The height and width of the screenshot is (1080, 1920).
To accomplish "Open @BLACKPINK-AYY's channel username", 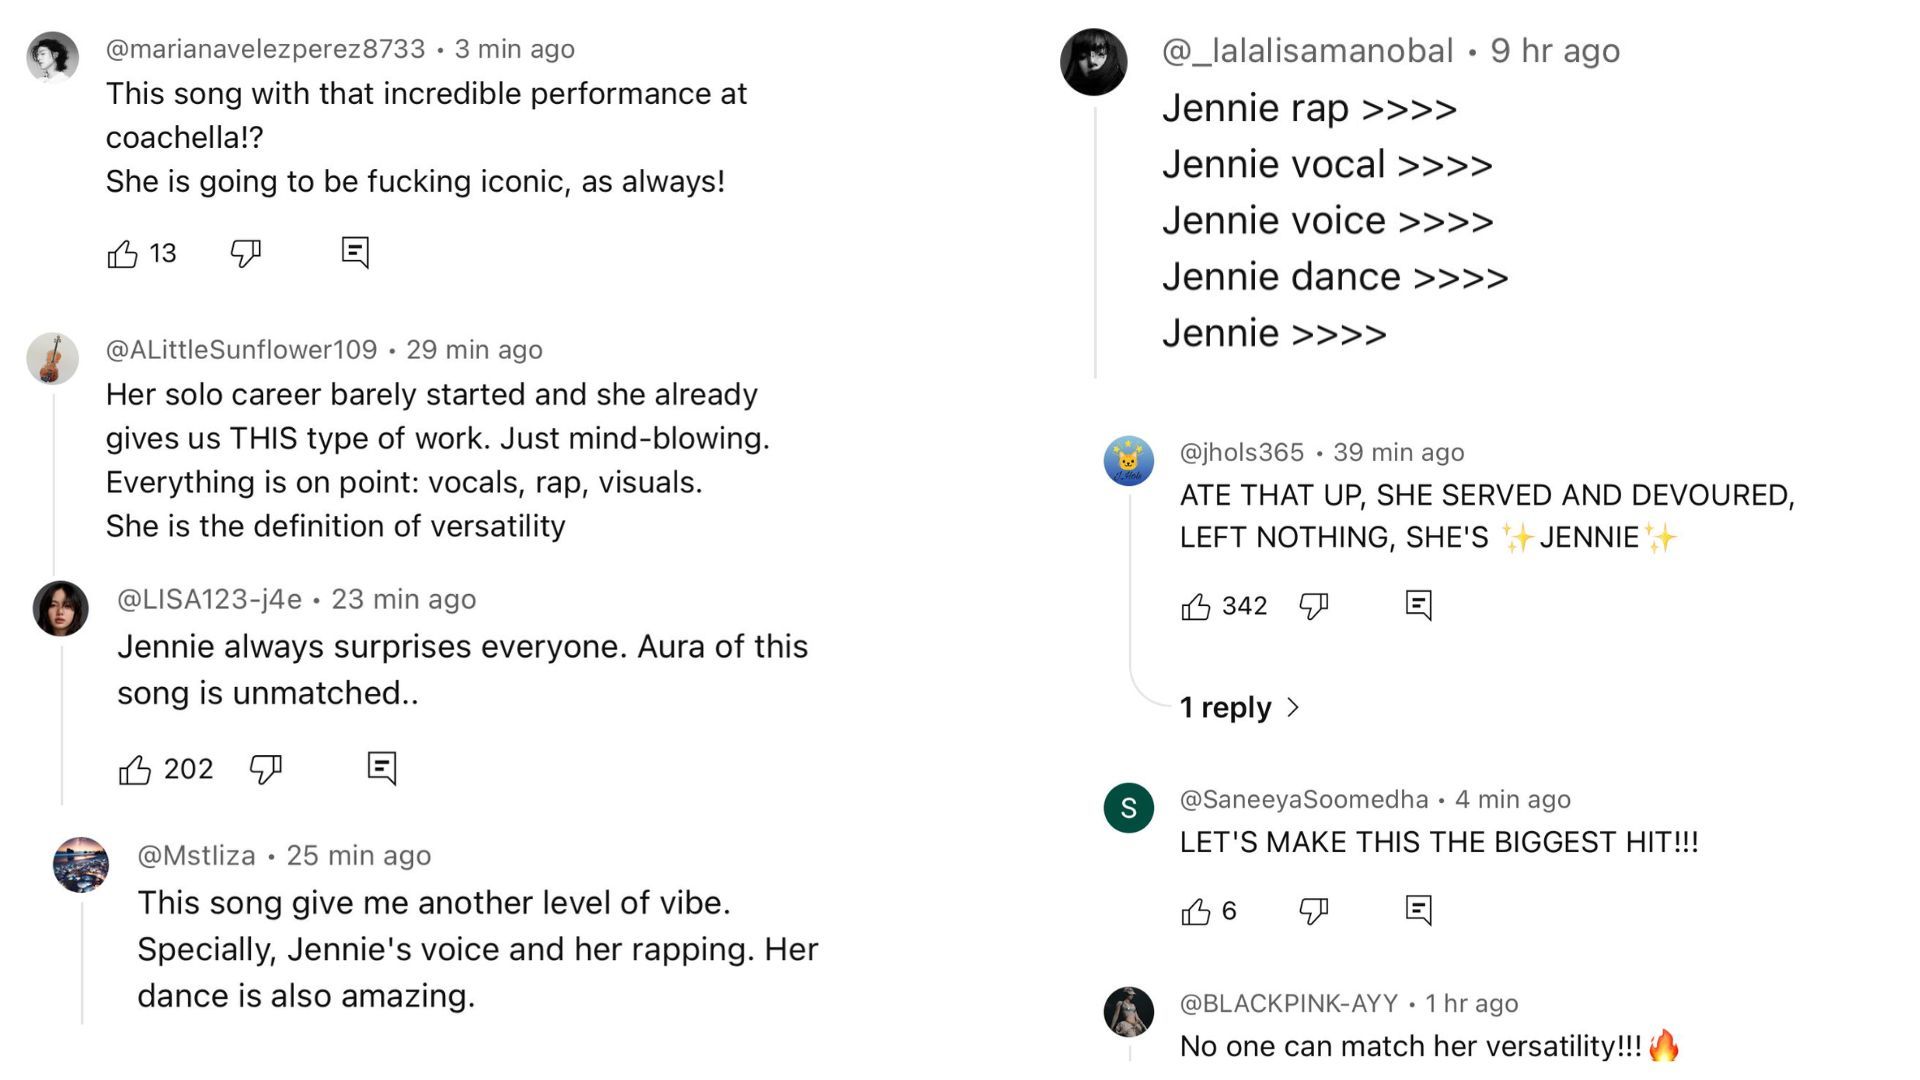I will pos(1288,1003).
